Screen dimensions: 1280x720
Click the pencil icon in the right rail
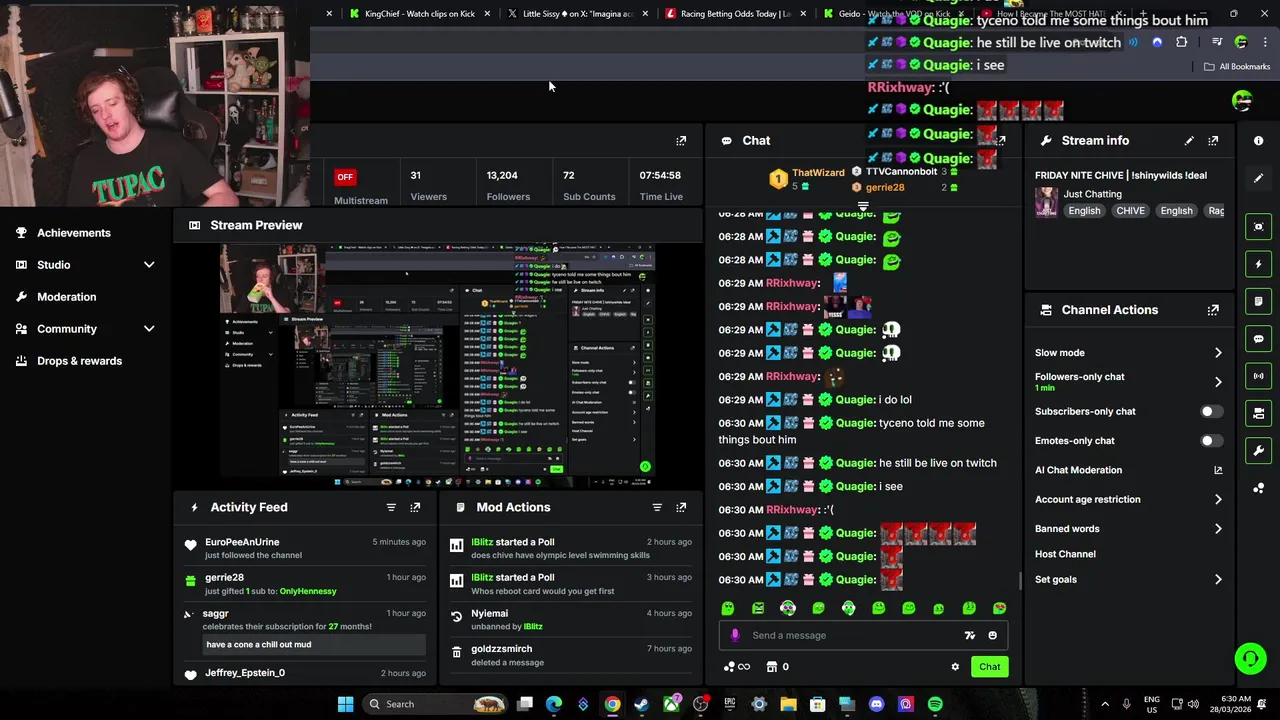(x=1259, y=178)
